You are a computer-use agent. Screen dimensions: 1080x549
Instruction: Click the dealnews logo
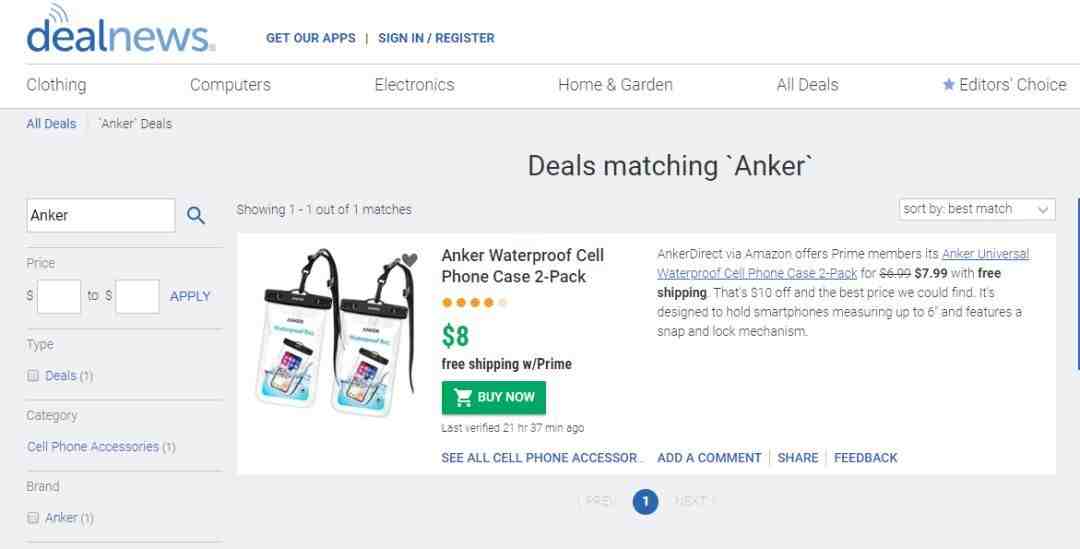click(x=120, y=33)
